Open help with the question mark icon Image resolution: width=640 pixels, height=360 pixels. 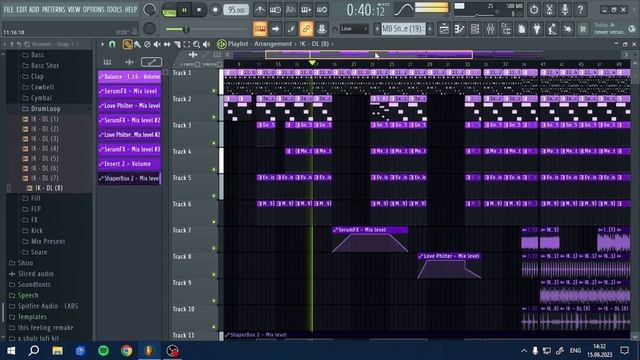580,9
